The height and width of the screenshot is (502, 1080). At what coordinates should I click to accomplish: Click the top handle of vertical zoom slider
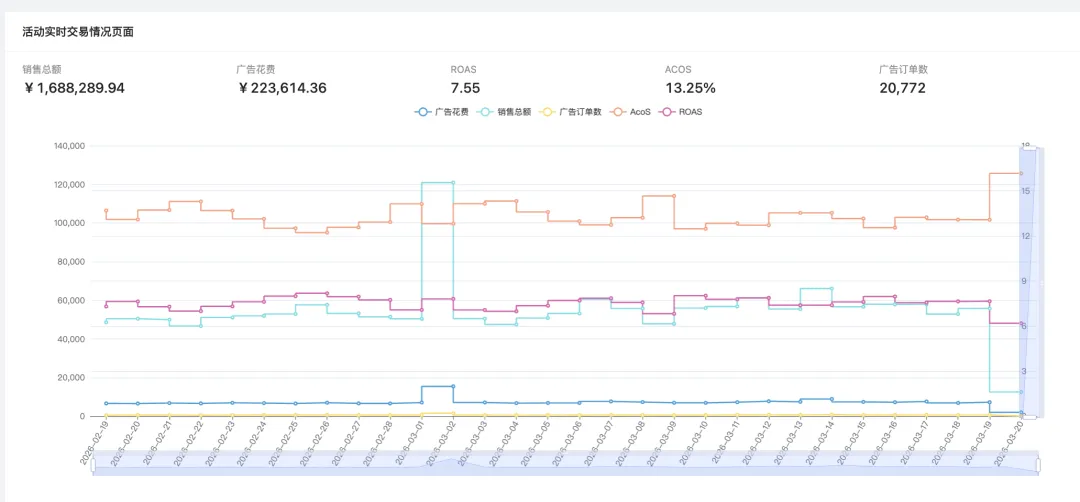pos(1032,147)
